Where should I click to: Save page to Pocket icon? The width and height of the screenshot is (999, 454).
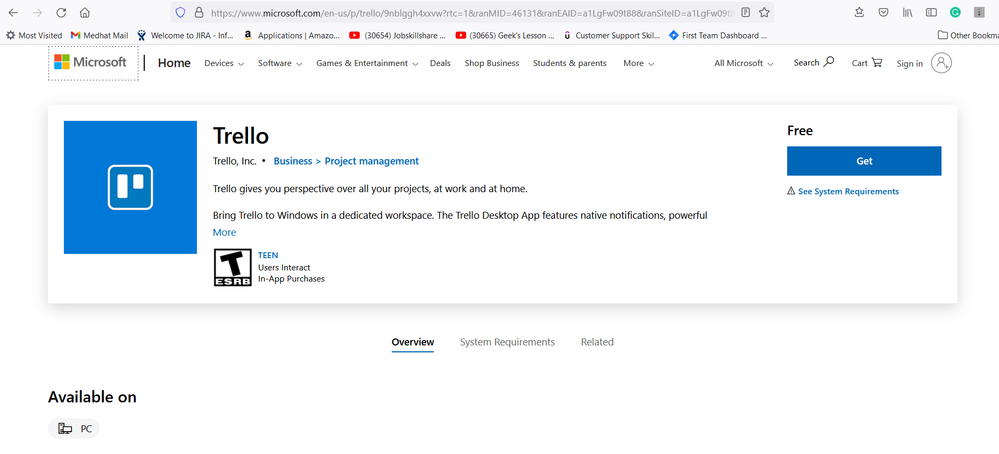(x=883, y=12)
